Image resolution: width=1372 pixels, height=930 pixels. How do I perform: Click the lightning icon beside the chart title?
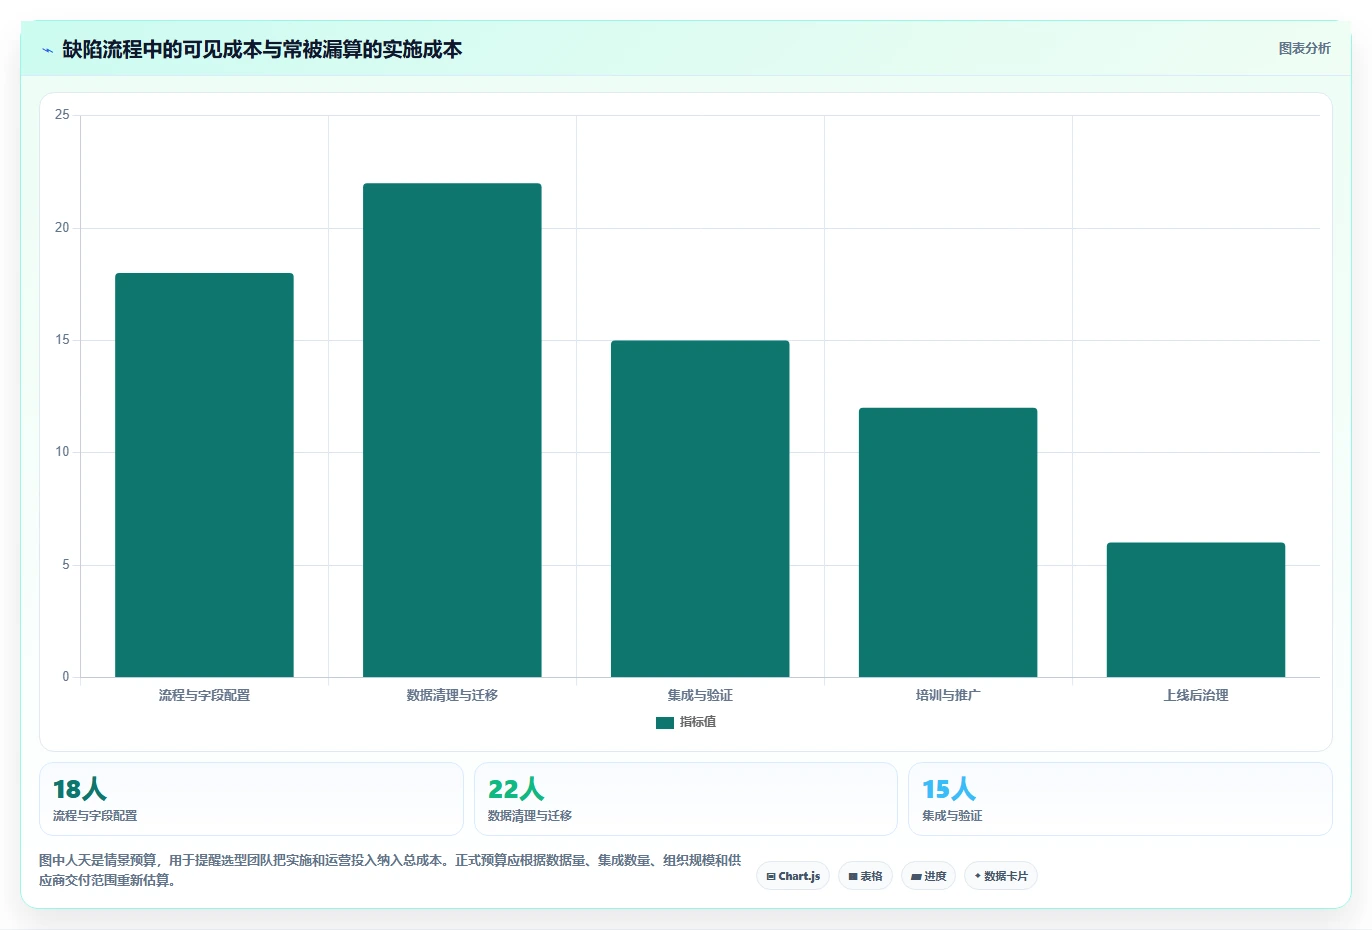(x=47, y=50)
